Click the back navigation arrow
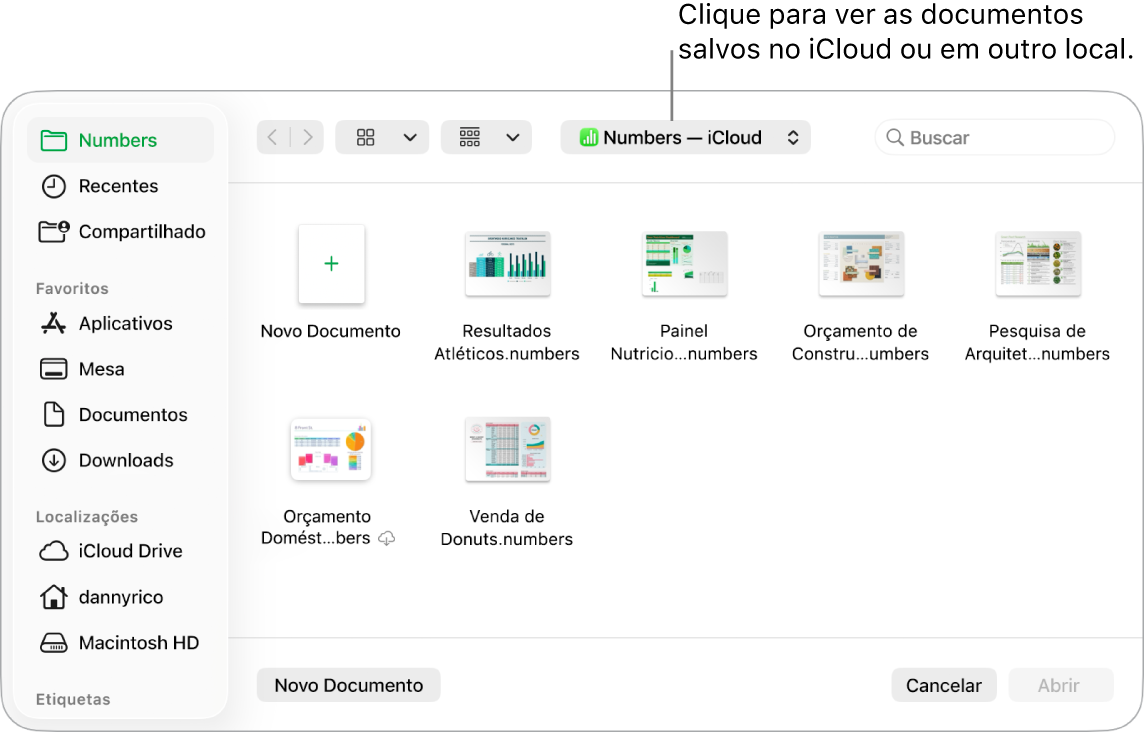The width and height of the screenshot is (1144, 734). tap(272, 137)
